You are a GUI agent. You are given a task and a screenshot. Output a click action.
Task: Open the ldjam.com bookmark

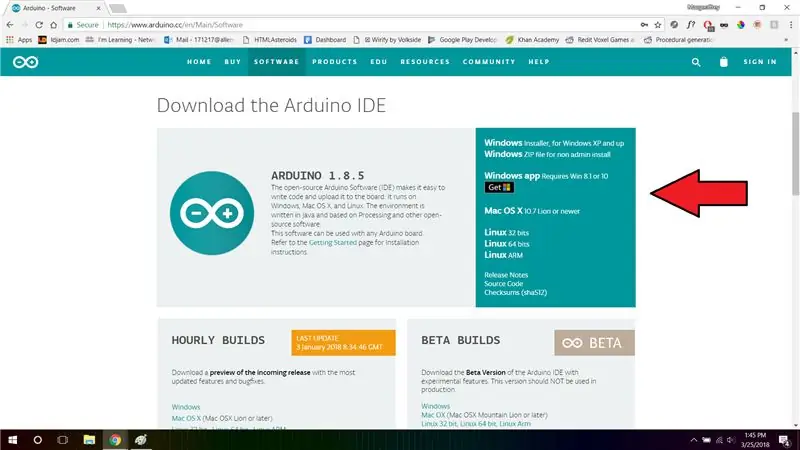point(59,40)
